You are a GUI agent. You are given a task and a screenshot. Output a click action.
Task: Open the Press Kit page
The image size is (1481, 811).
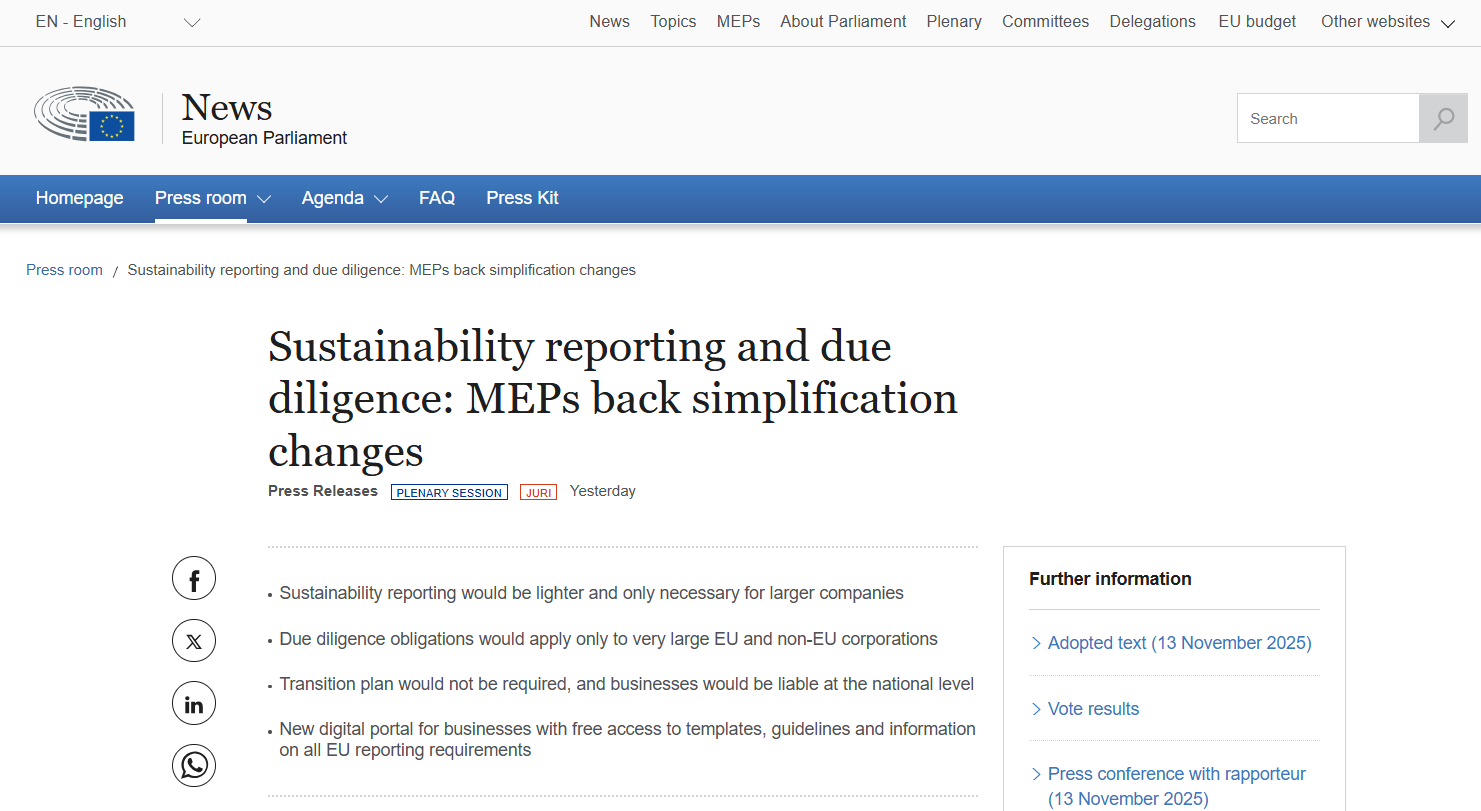522,198
